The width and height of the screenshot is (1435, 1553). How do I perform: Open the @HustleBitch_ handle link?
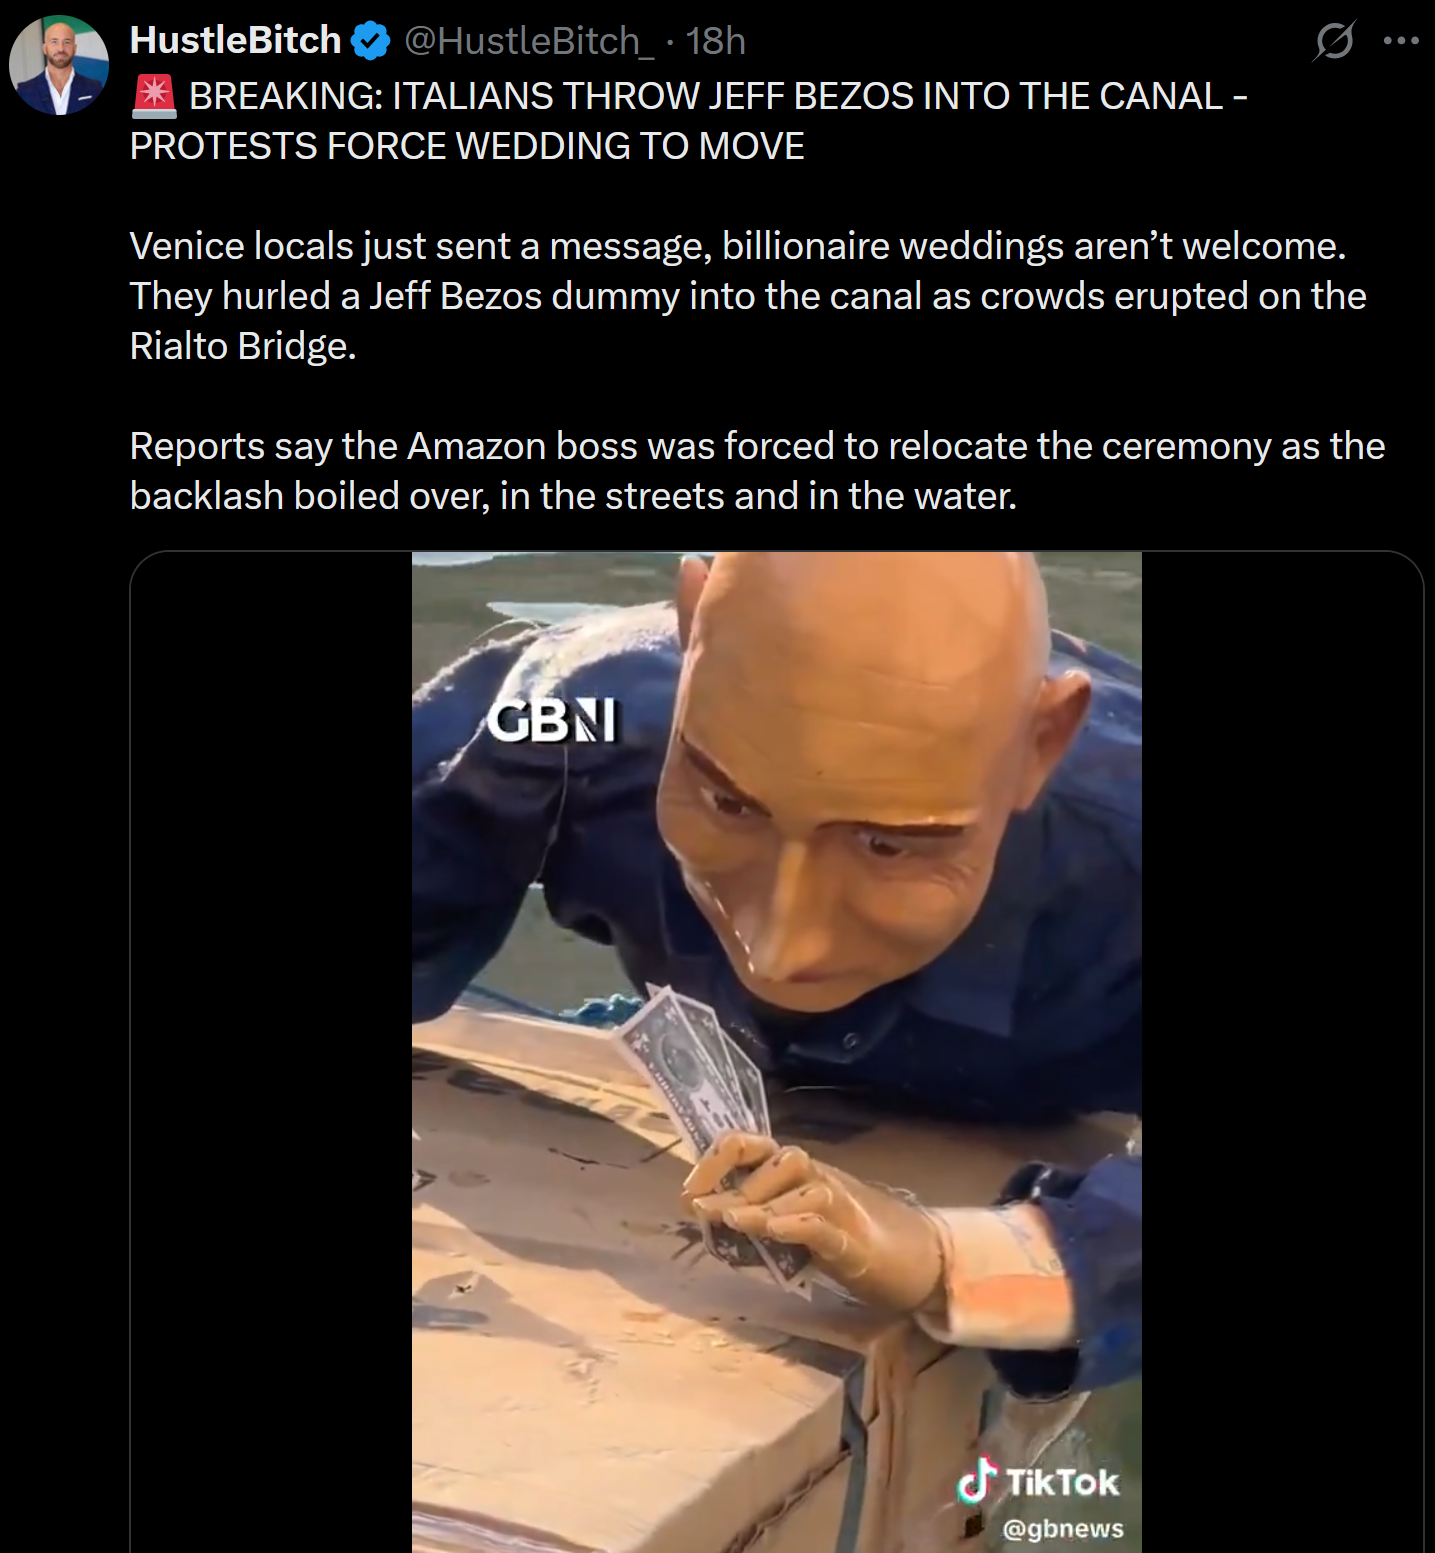click(529, 41)
